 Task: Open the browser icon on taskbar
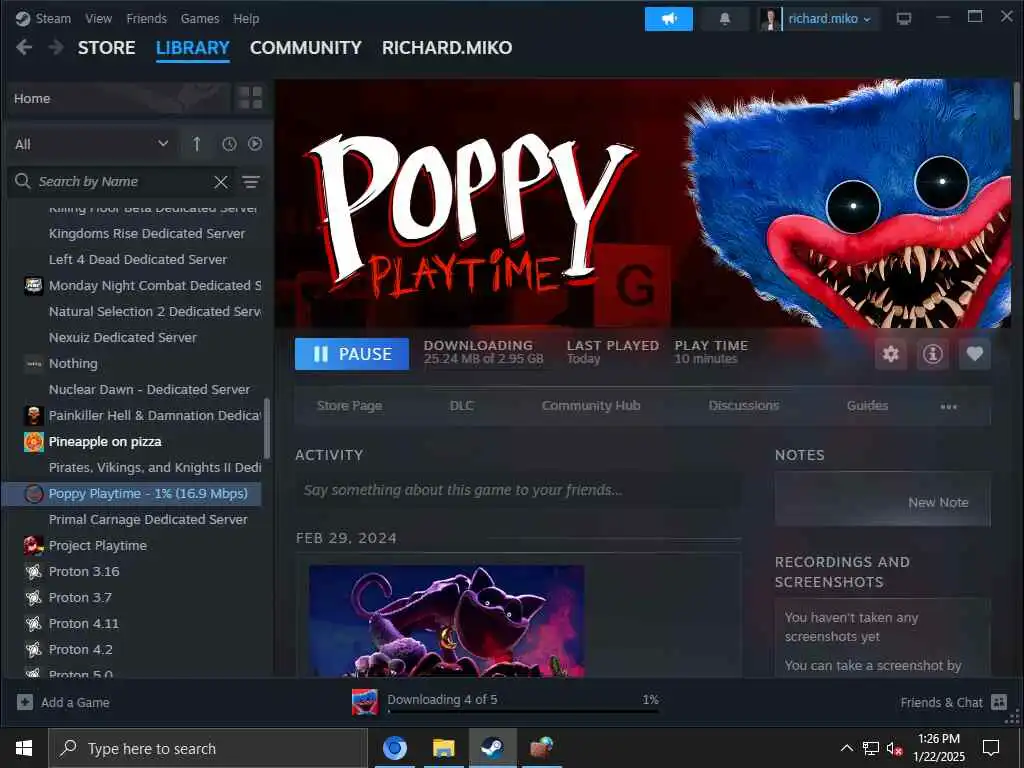(394, 748)
